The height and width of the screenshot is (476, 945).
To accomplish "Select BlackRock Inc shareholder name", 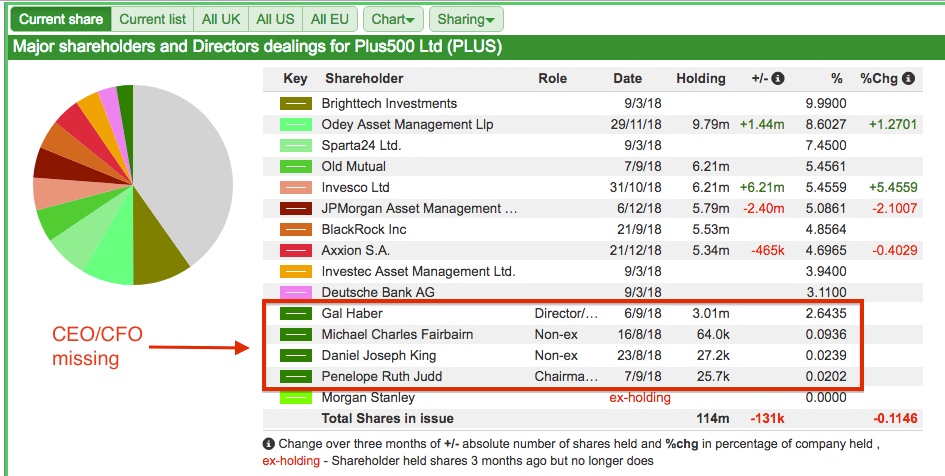I will point(364,230).
